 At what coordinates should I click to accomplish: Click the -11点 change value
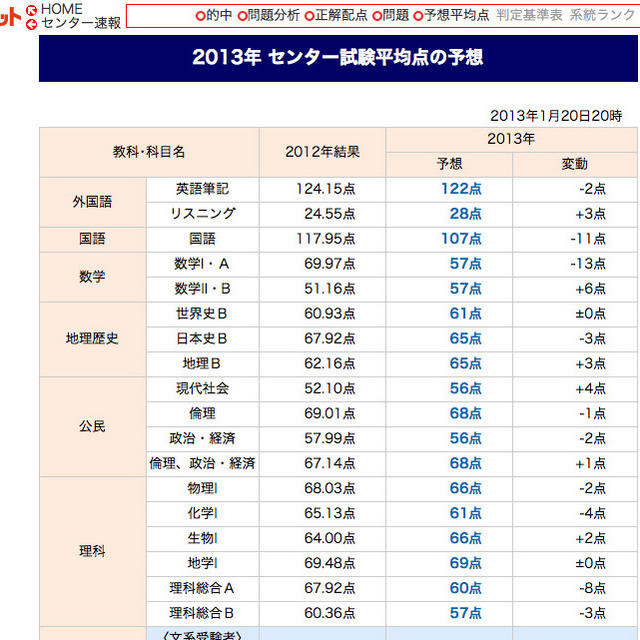point(588,239)
